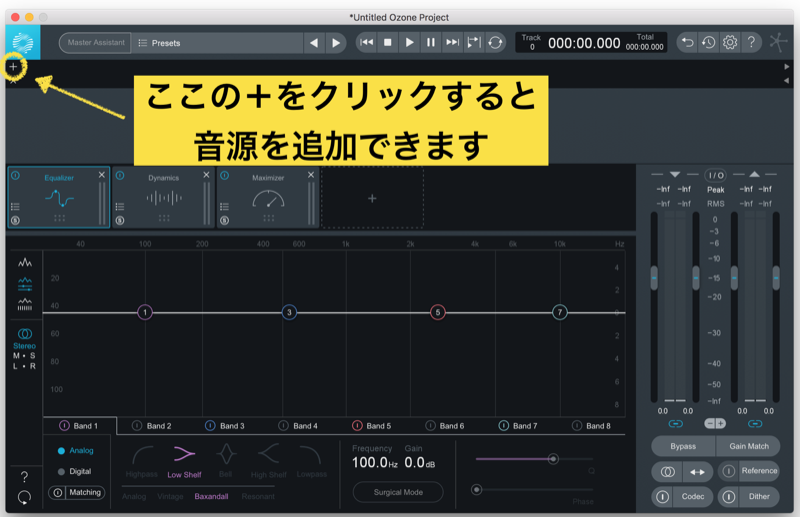Select the next preset arrow
The image size is (800, 517).
tap(335, 43)
